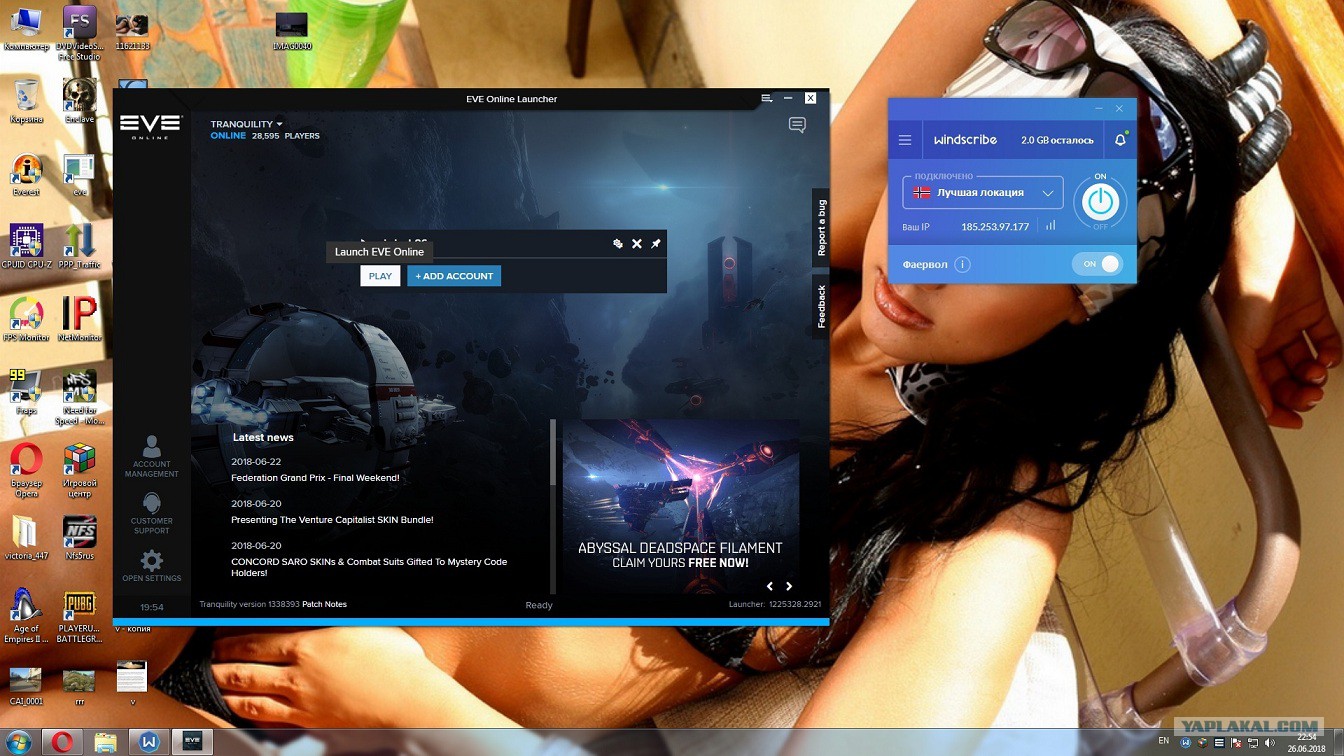The width and height of the screenshot is (1344, 756).
Task: Open the chat bubble icon in EVE launcher
Action: [x=797, y=126]
